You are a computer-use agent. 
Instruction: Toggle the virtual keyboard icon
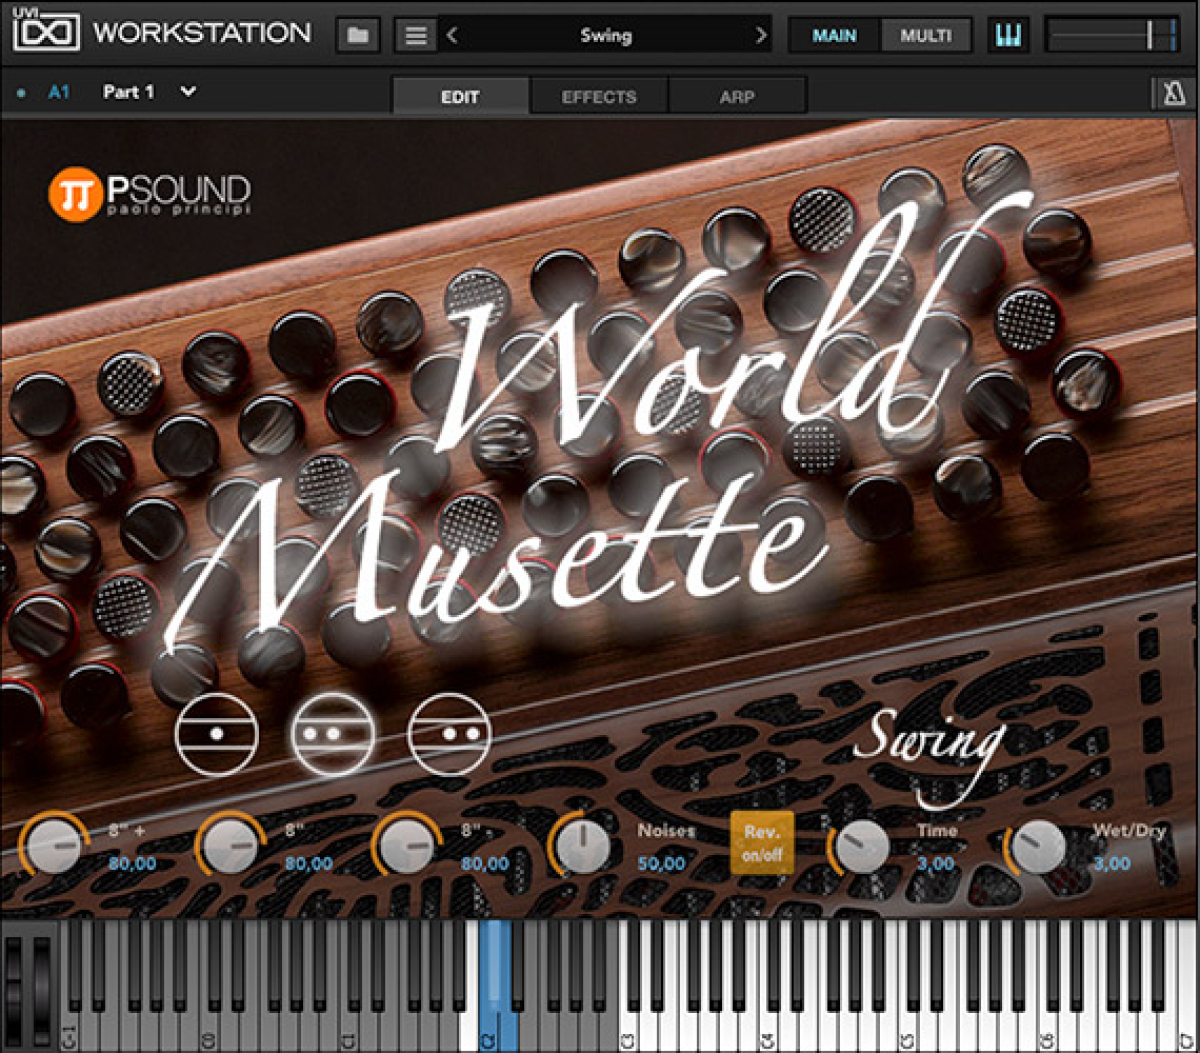[x=1009, y=36]
